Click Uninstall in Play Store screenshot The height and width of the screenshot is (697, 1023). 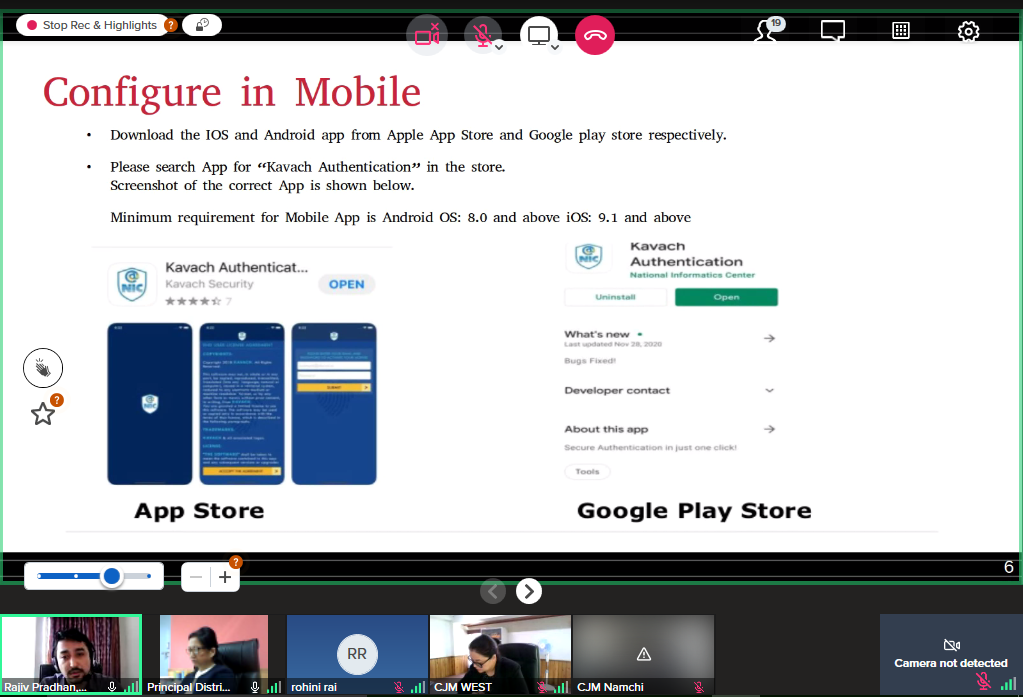[615, 297]
